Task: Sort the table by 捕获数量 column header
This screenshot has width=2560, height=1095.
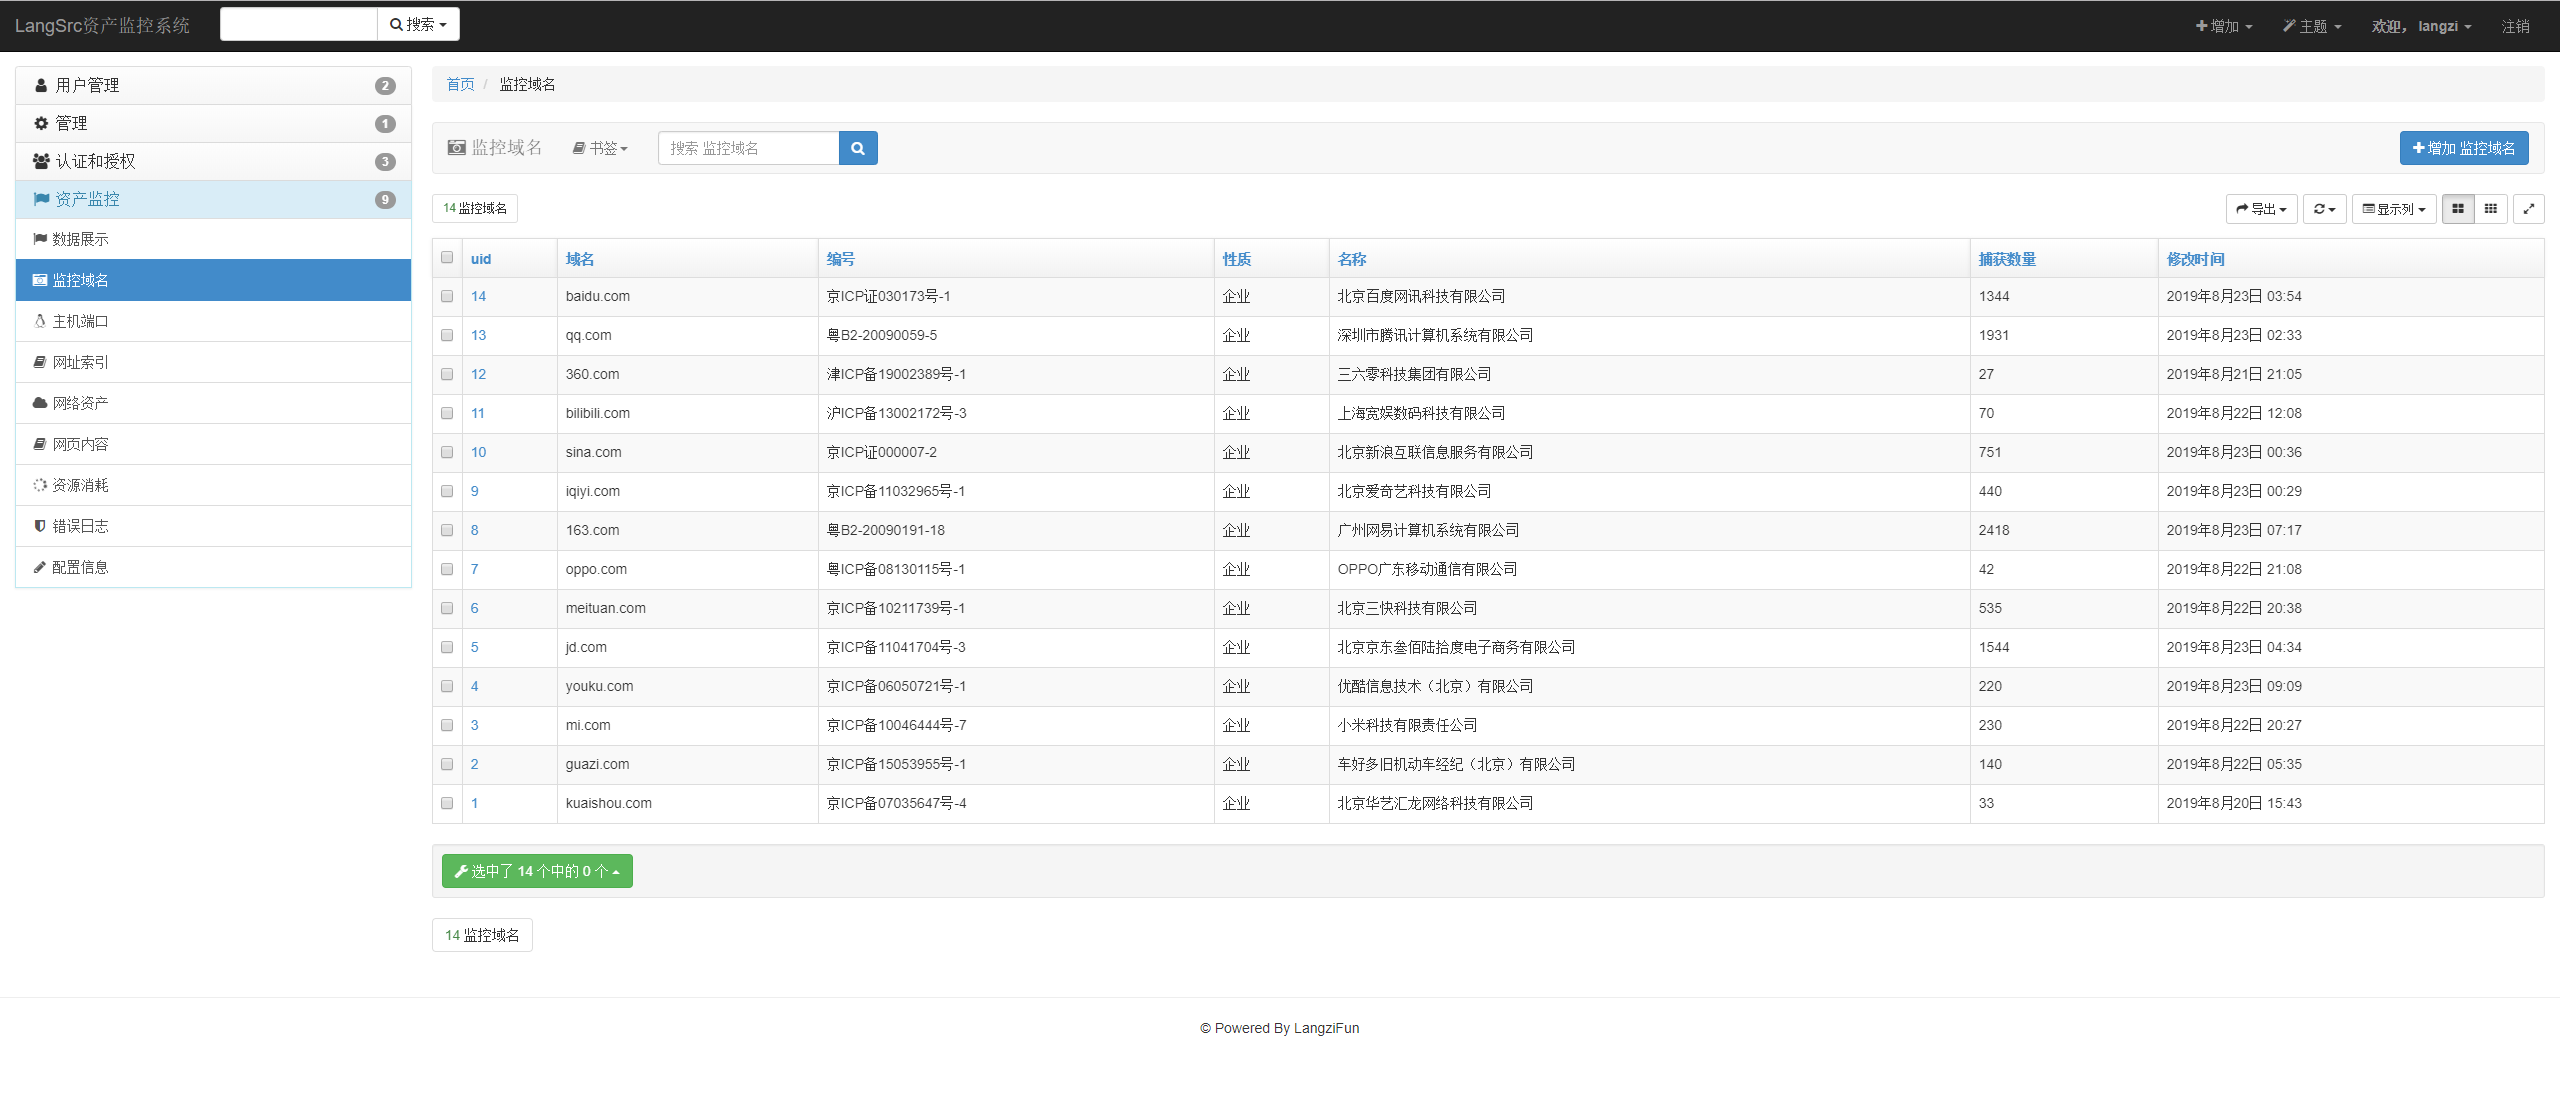Action: [2006, 259]
